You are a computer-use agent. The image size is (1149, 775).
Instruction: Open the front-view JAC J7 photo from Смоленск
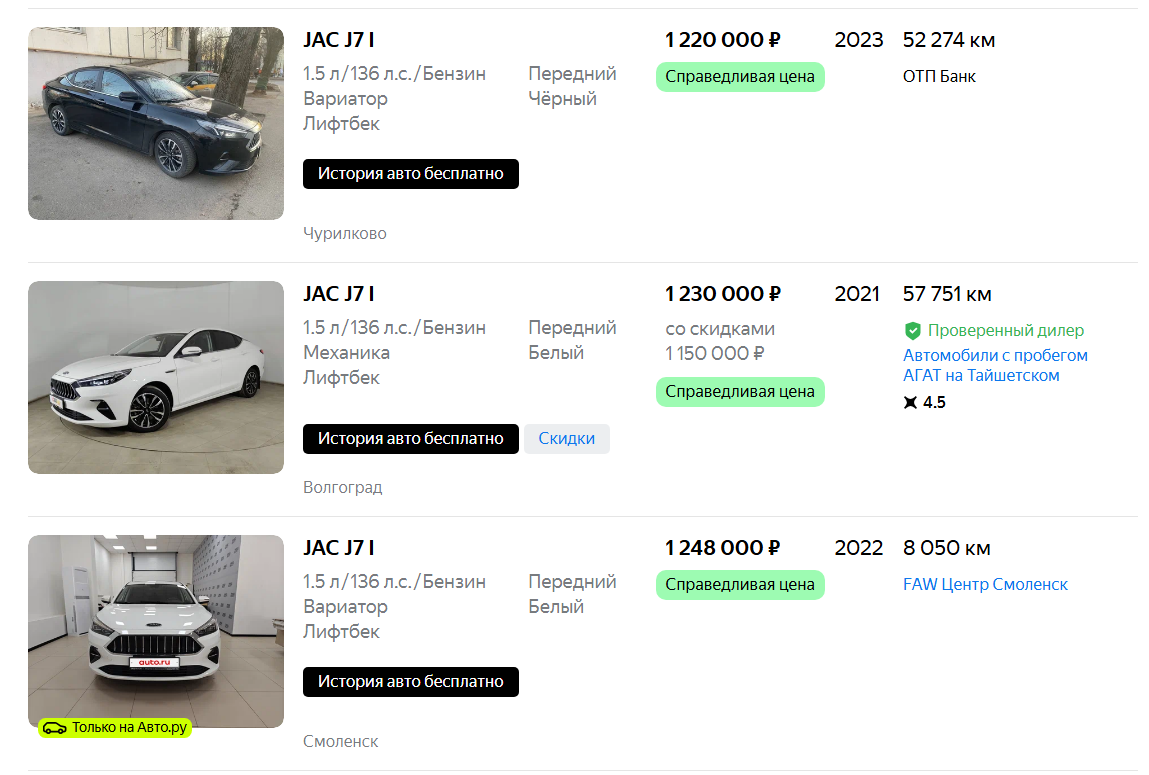(156, 631)
